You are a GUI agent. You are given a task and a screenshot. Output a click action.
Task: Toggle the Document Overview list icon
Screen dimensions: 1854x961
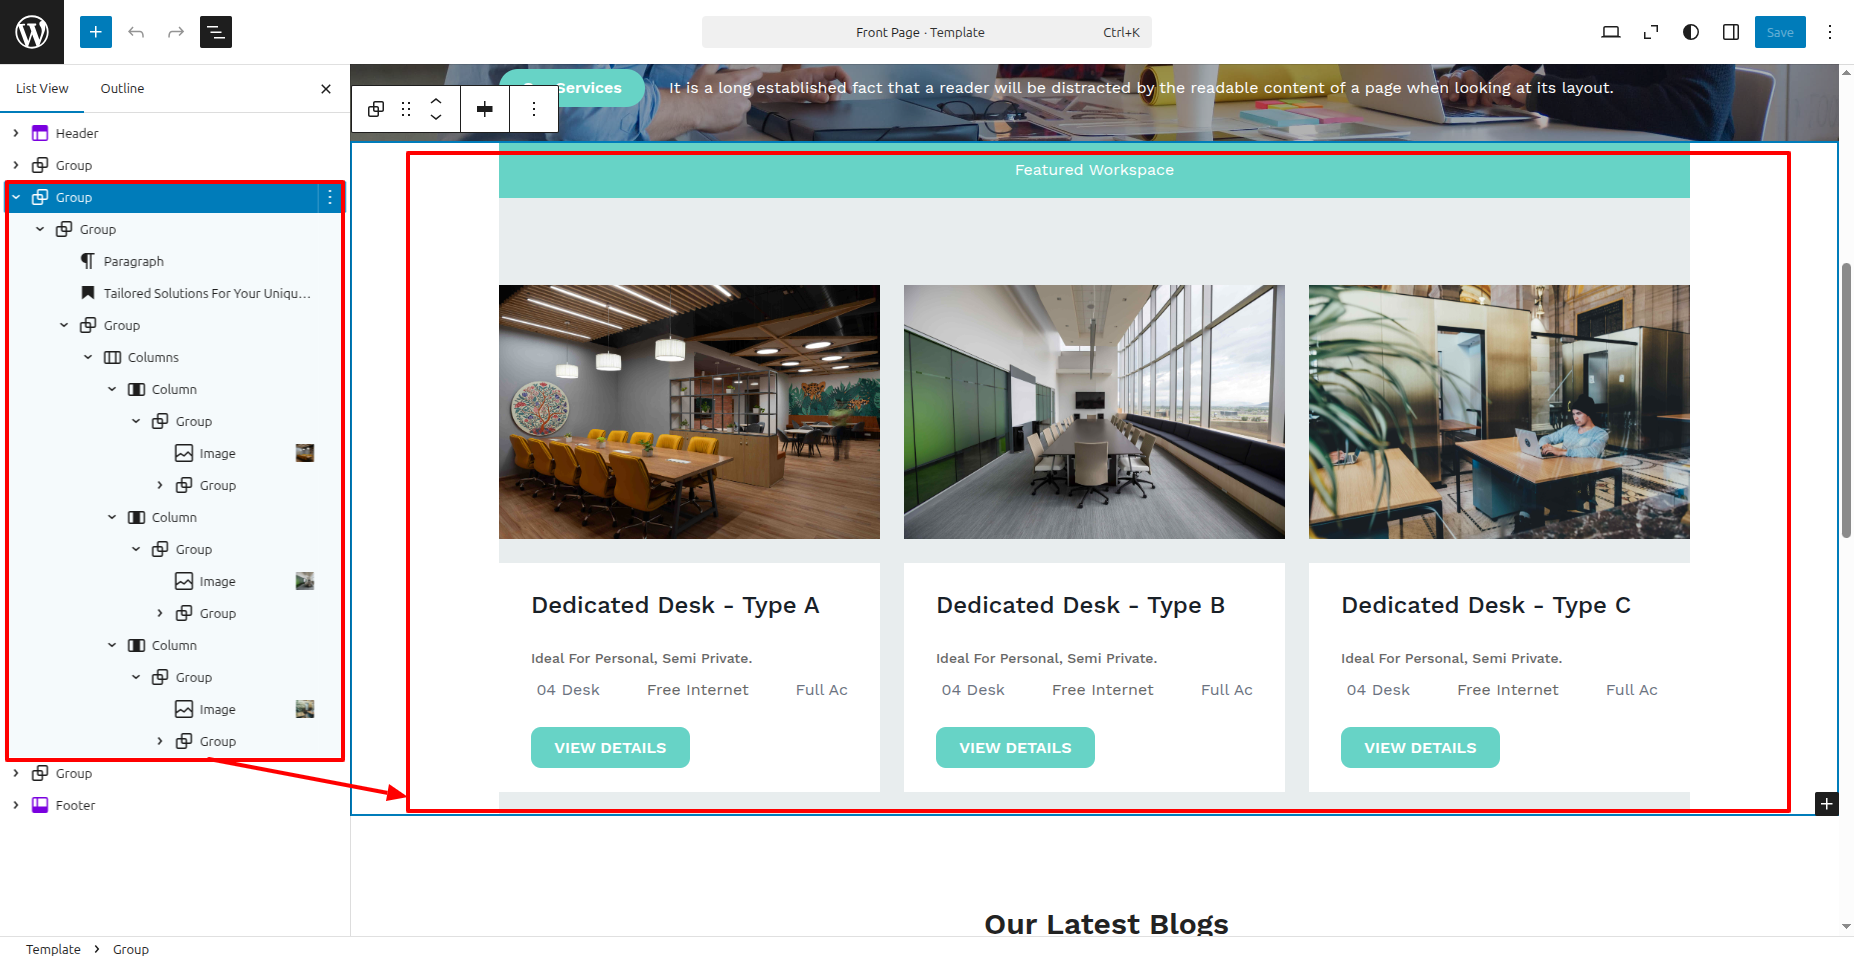click(x=216, y=32)
